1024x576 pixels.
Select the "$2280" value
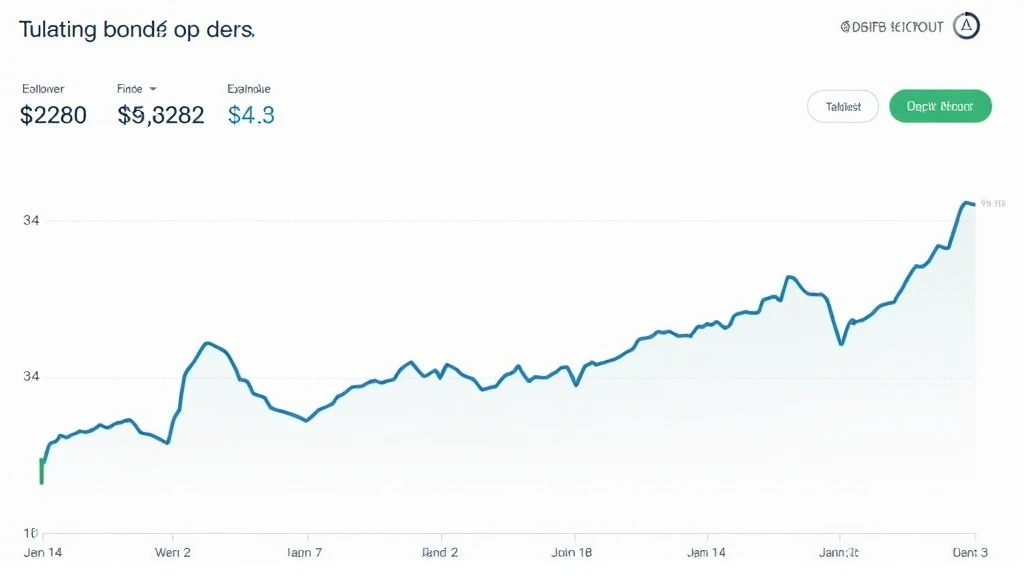[x=53, y=115]
